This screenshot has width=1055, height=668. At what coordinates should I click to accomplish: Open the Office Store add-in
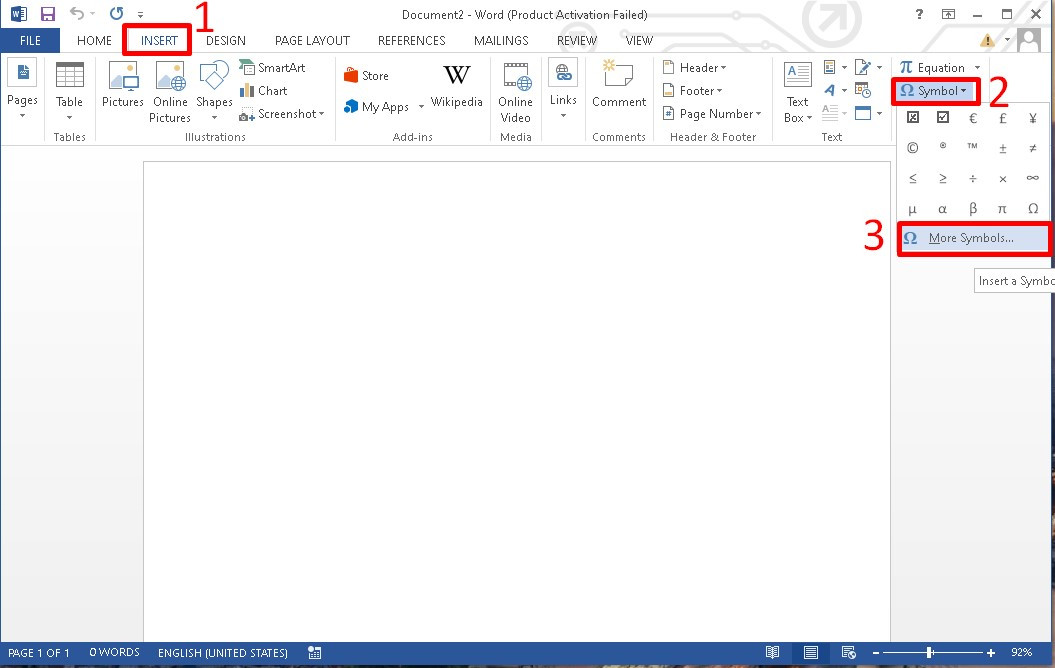pos(366,75)
